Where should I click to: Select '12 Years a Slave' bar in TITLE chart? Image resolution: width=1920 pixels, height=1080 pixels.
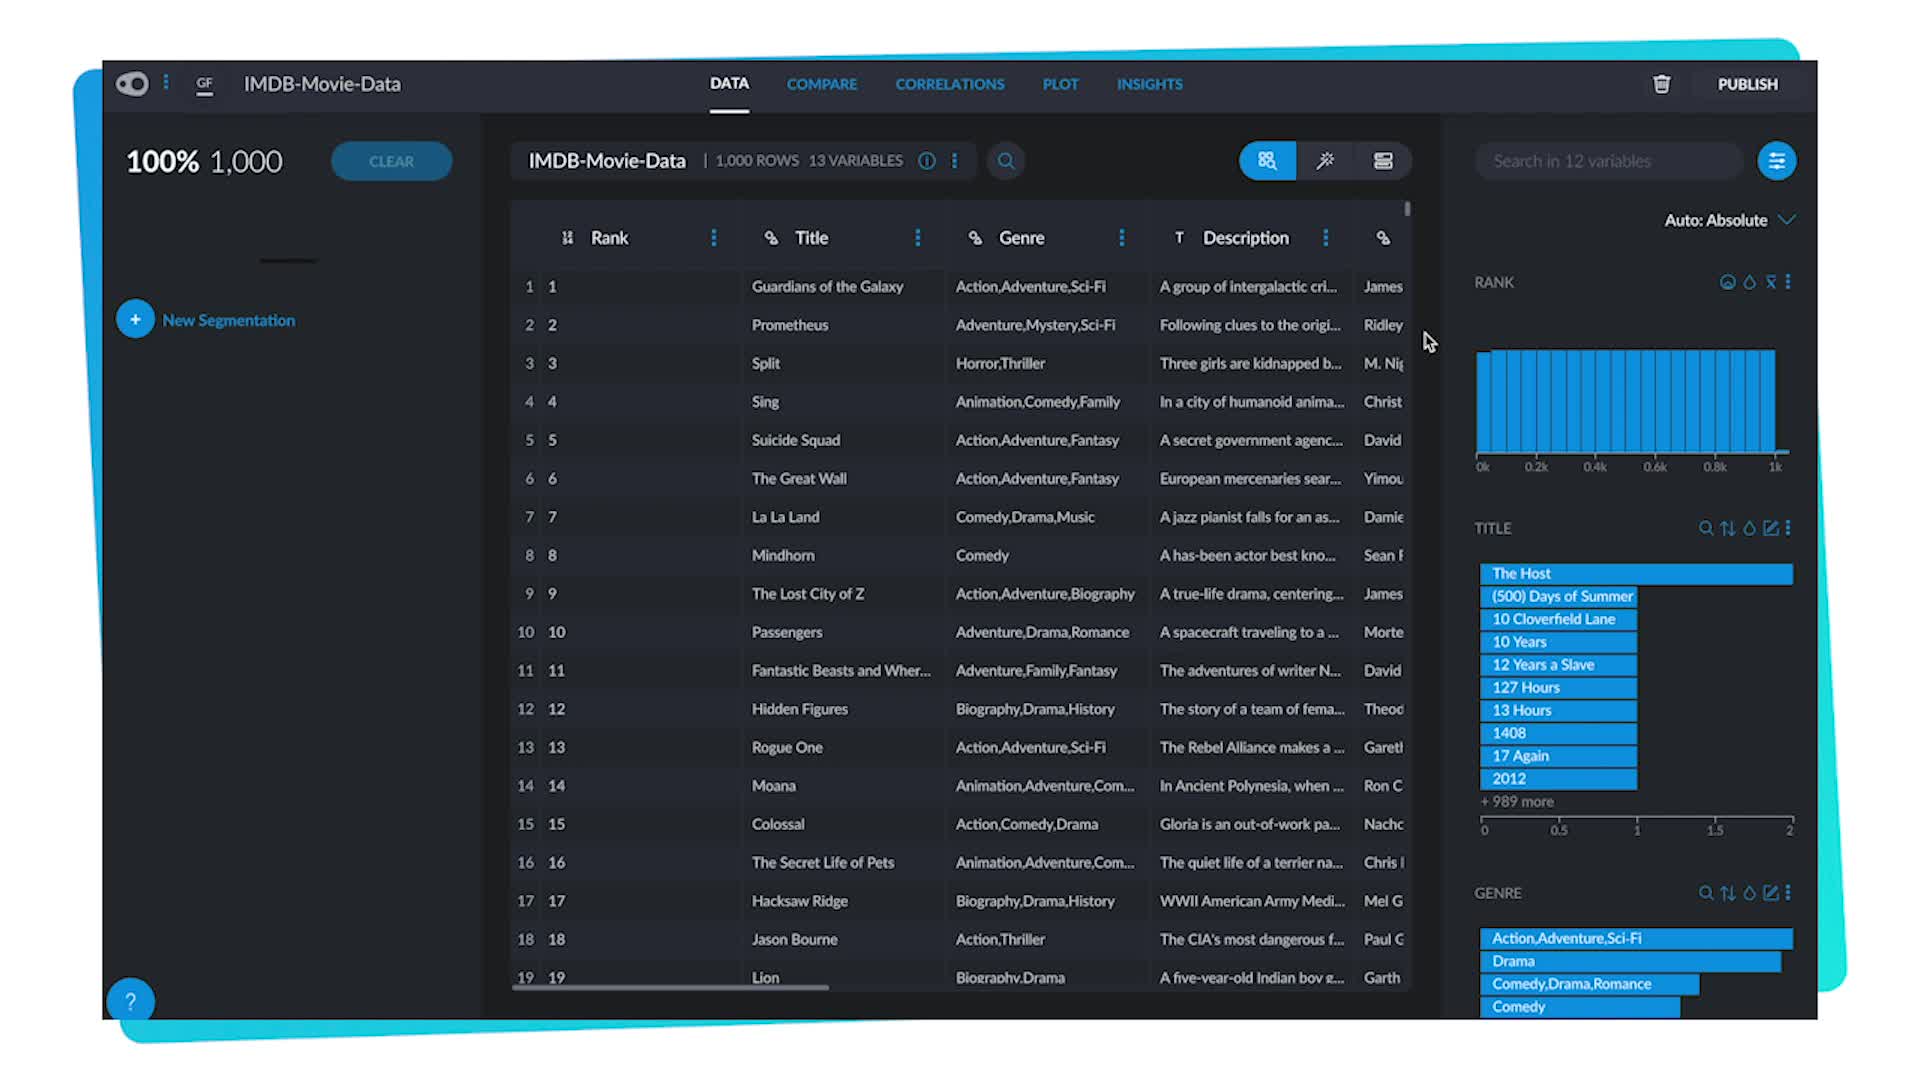[x=1558, y=665]
